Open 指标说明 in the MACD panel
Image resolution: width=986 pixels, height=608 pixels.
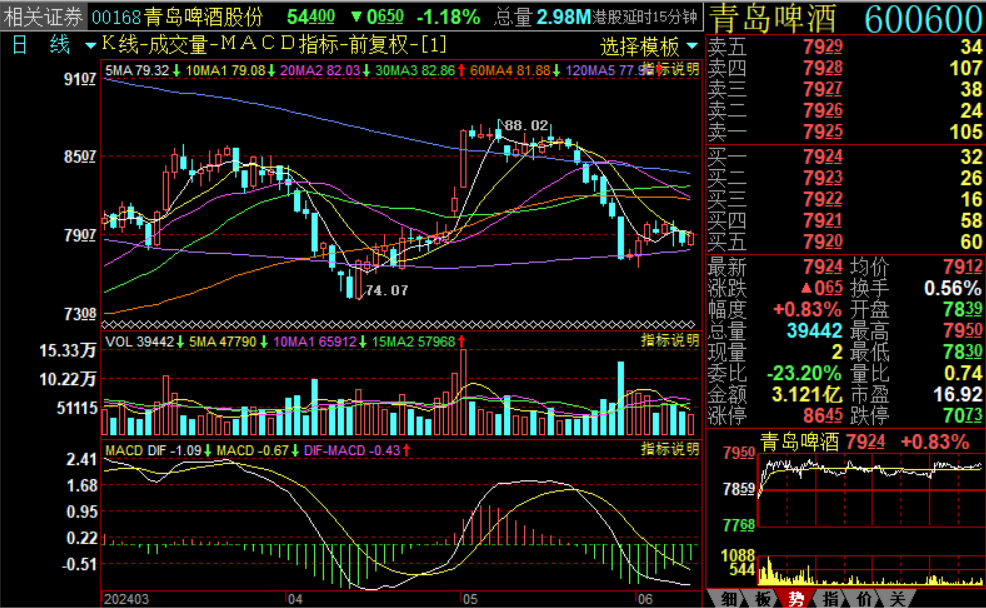pos(670,449)
